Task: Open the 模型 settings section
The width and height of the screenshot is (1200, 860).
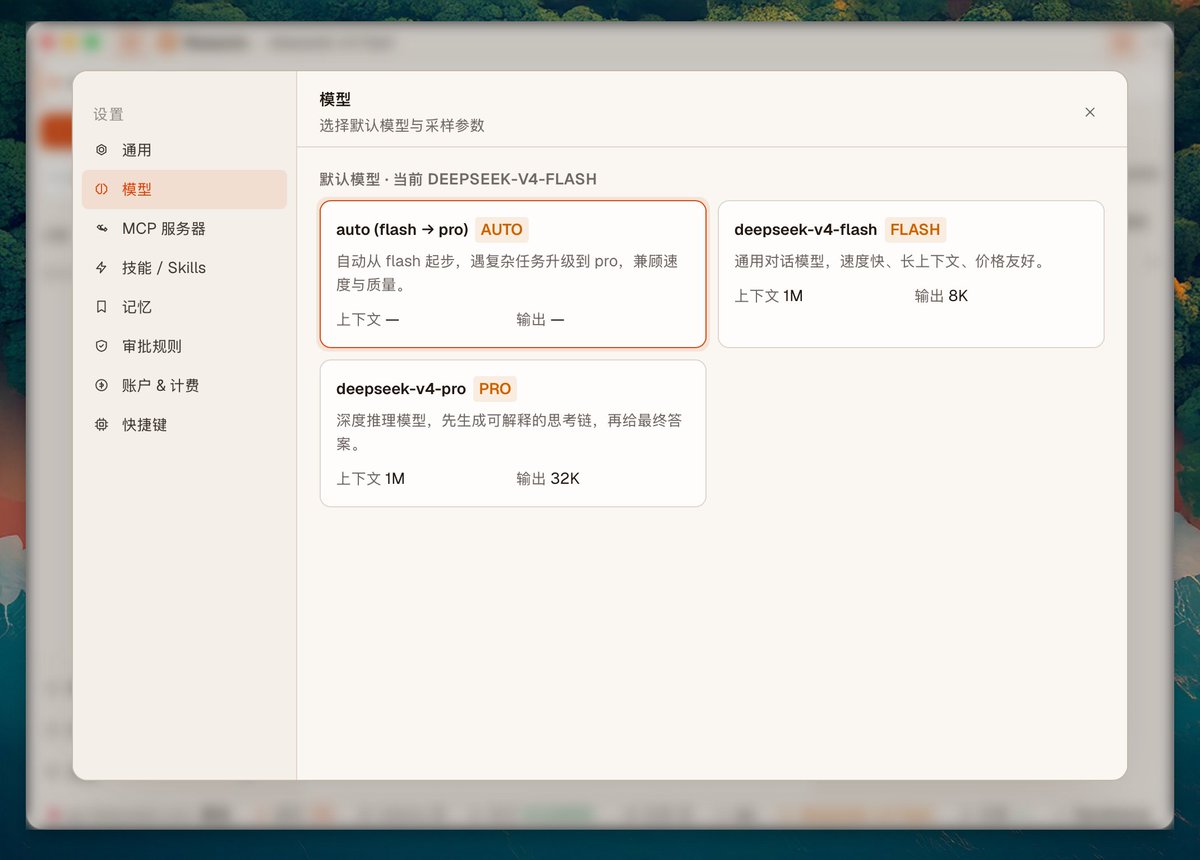Action: pyautogui.click(x=184, y=189)
